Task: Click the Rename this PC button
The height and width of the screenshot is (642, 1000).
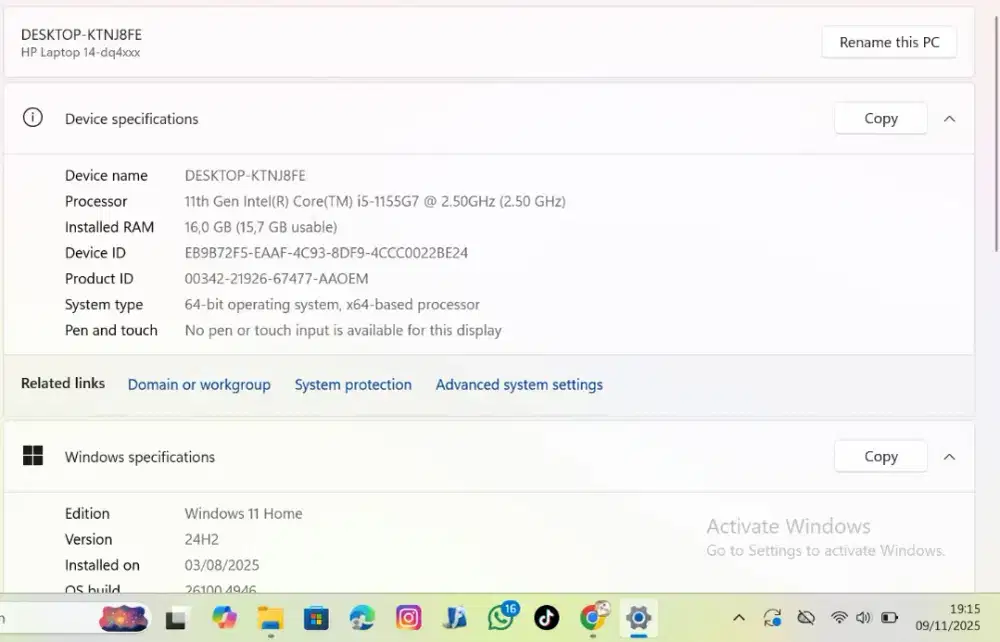Action: coord(888,43)
